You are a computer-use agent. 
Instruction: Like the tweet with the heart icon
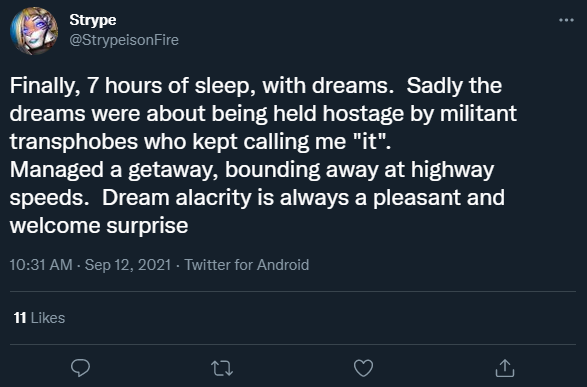(364, 368)
